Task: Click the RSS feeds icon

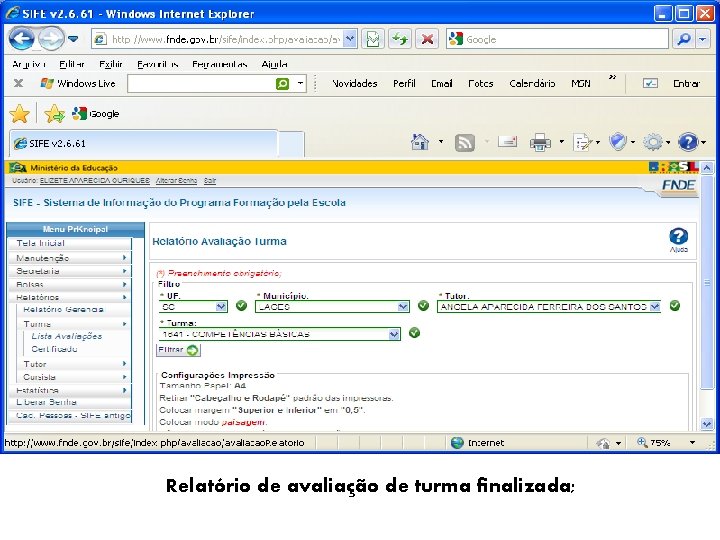Action: (x=465, y=143)
